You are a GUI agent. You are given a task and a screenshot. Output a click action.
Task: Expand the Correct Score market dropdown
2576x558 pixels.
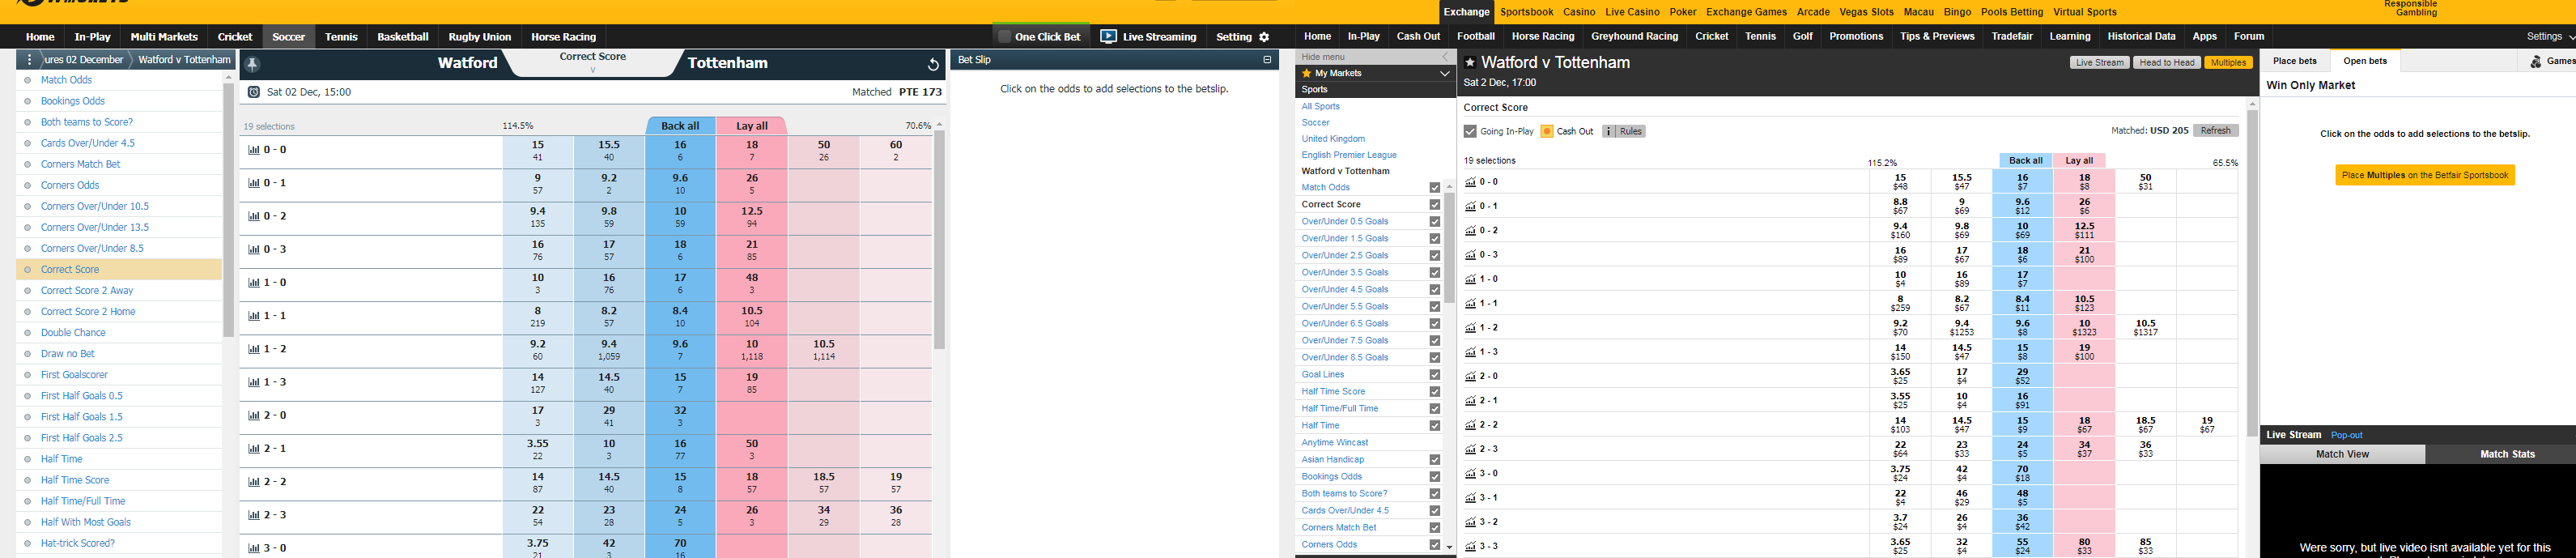point(593,62)
